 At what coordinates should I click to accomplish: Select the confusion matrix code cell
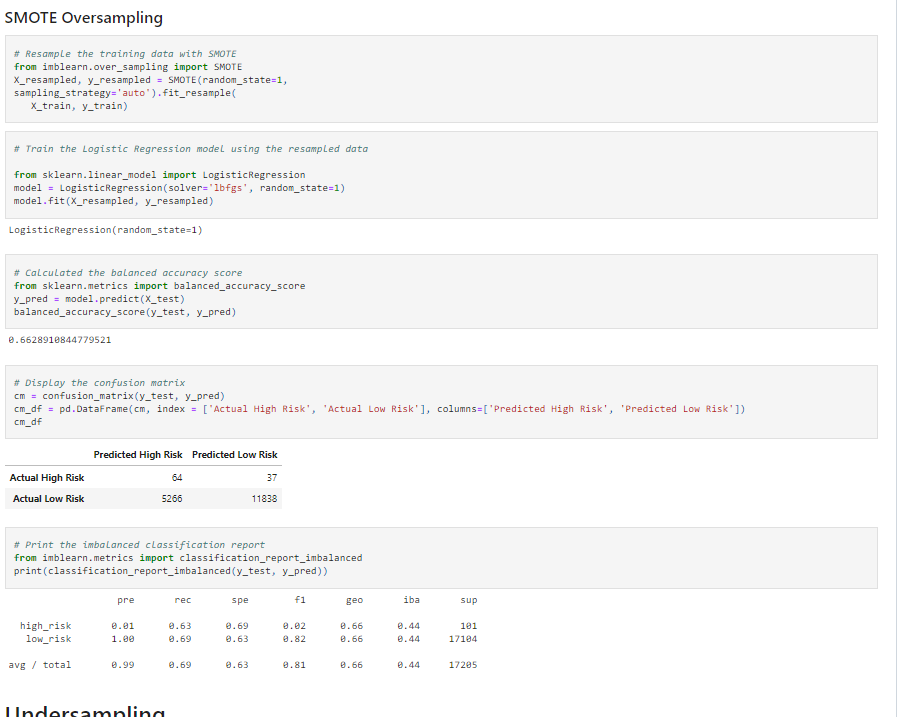click(x=441, y=402)
